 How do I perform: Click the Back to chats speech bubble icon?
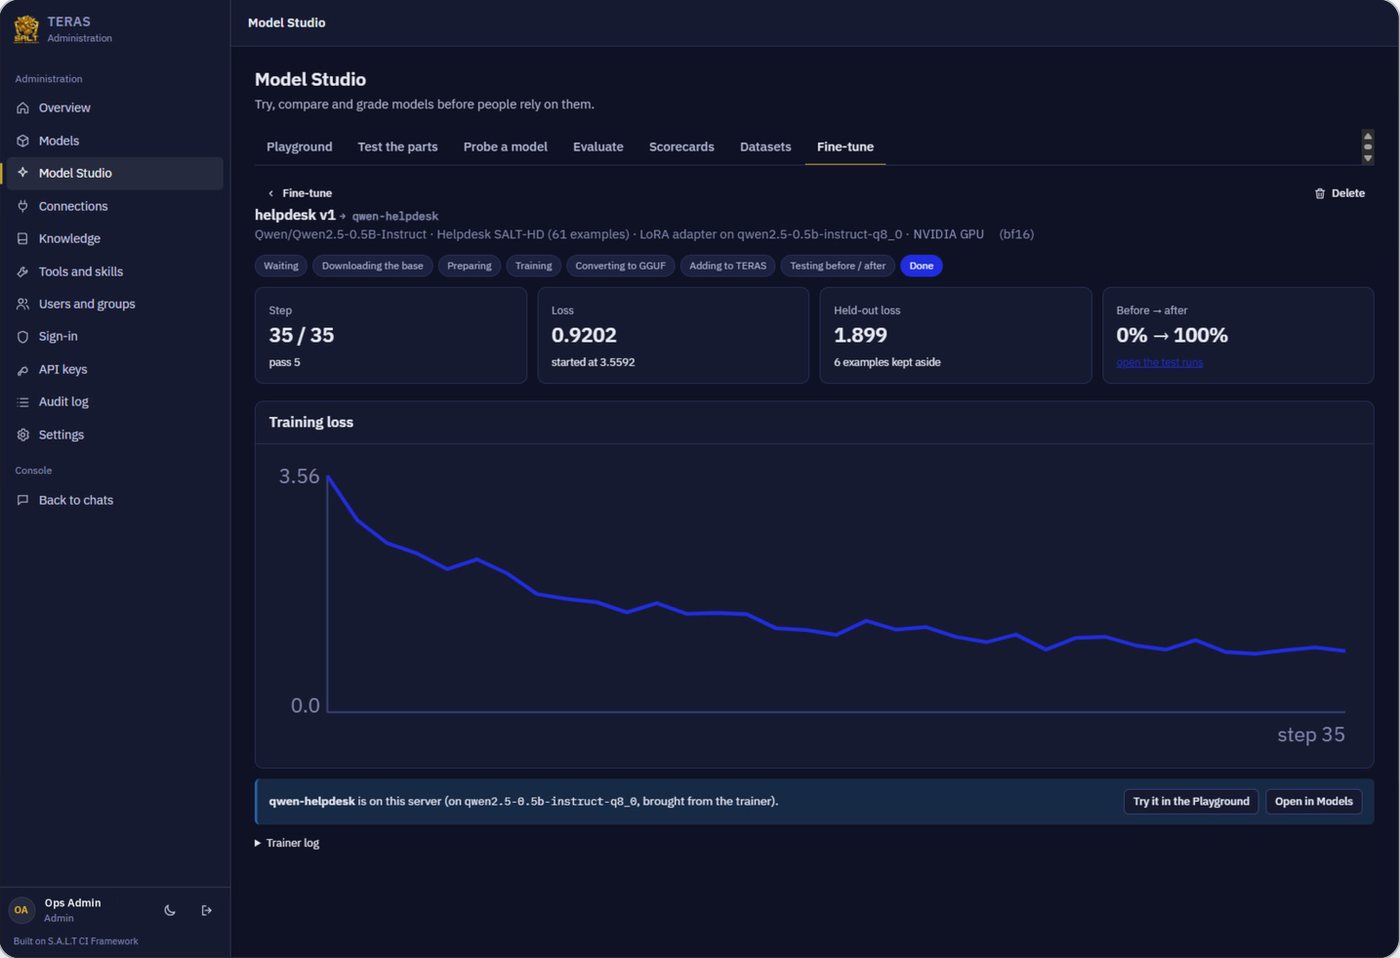(23, 500)
